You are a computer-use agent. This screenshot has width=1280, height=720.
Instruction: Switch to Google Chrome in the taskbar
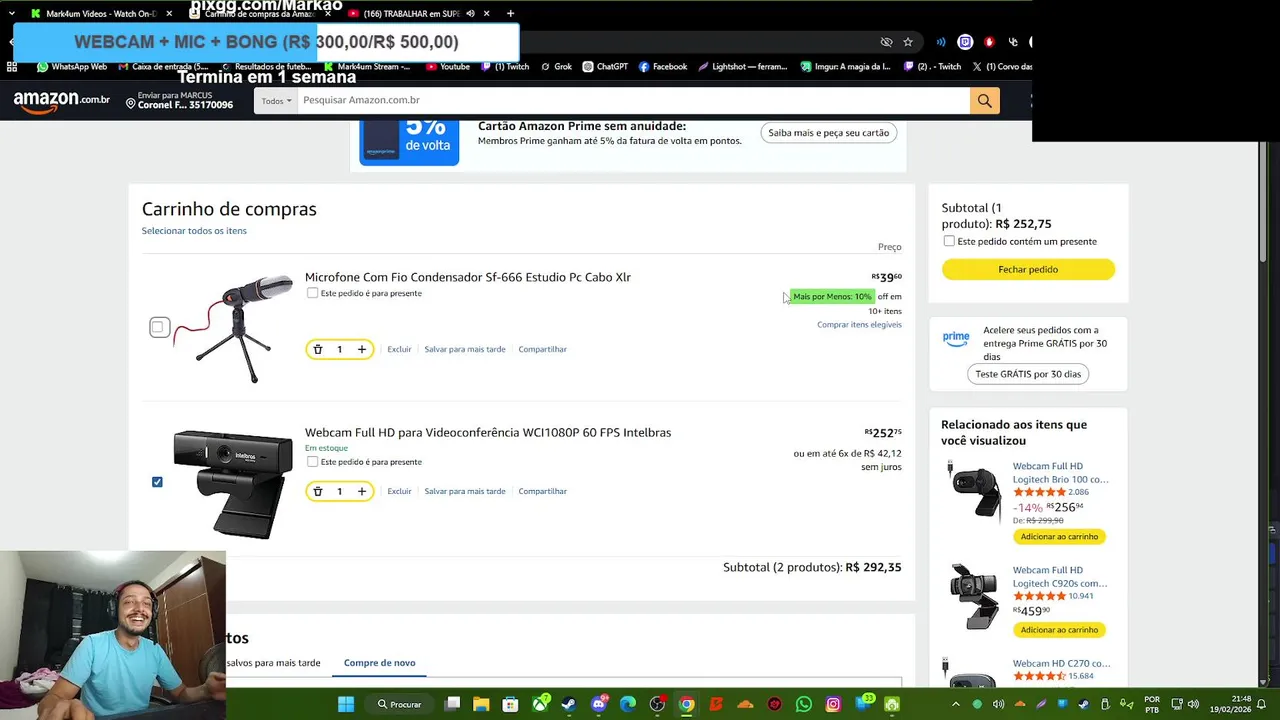(x=687, y=704)
